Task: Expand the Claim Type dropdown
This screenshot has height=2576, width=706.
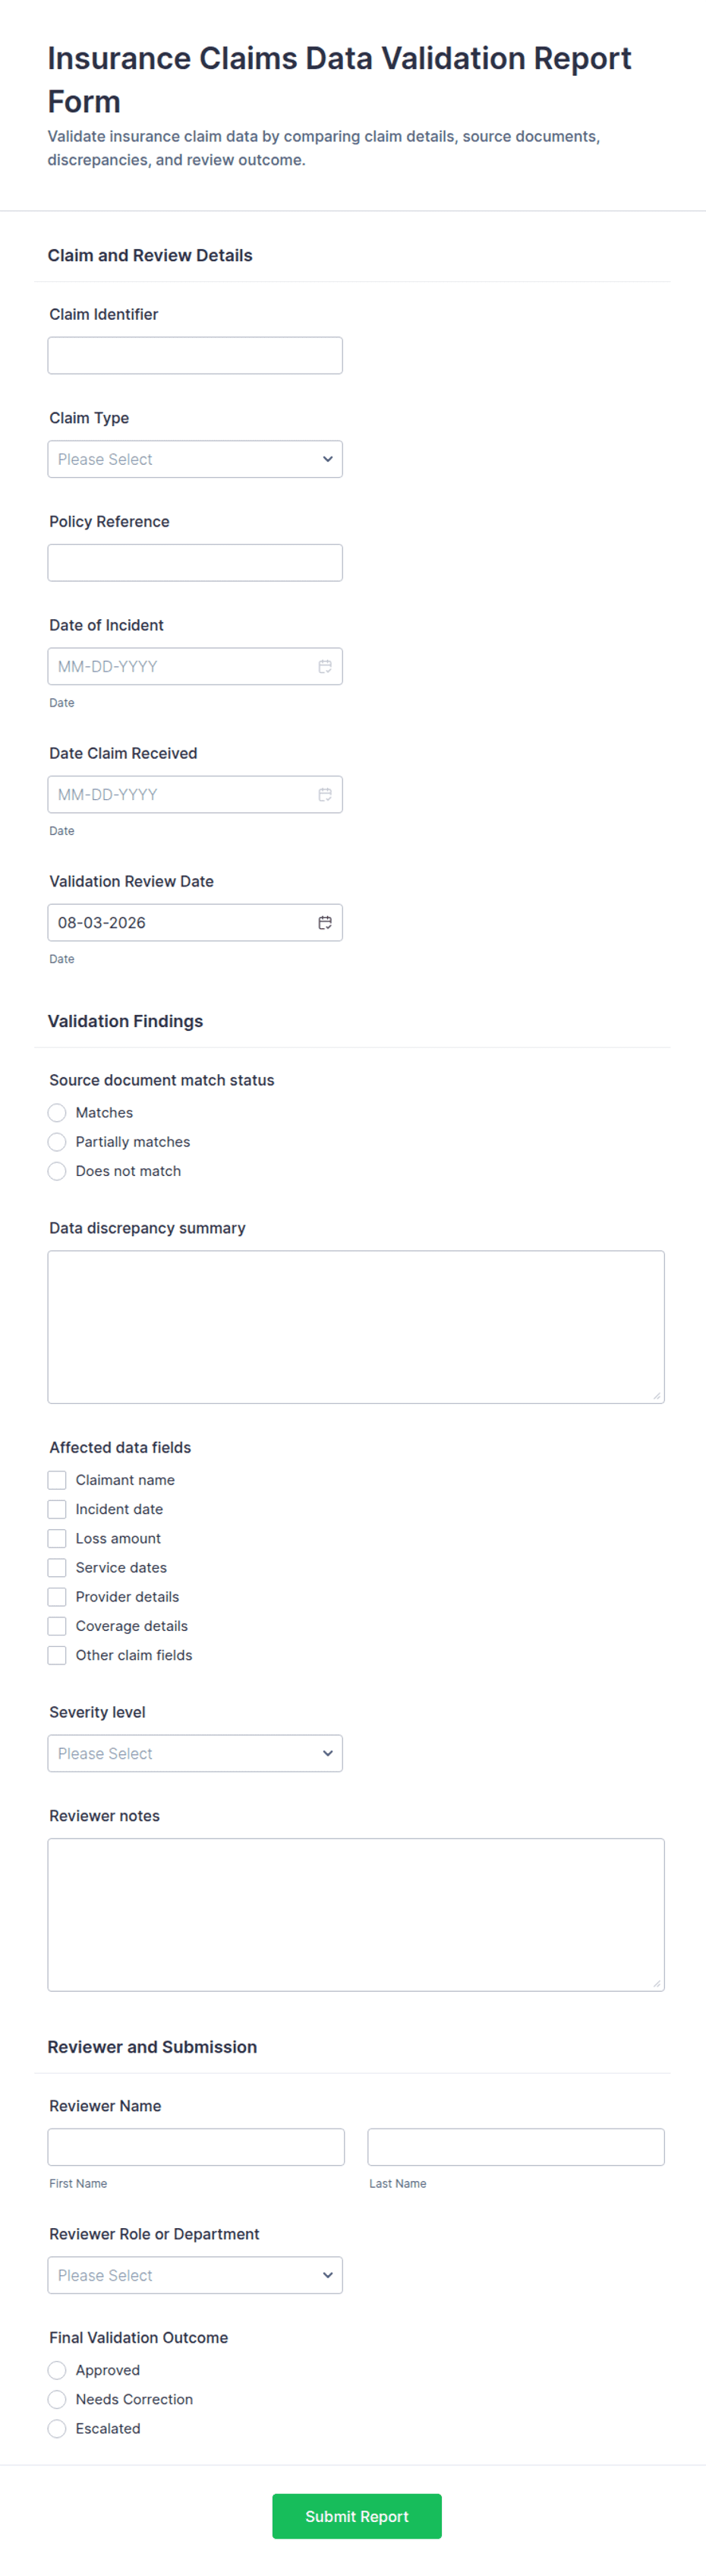Action: pos(195,459)
